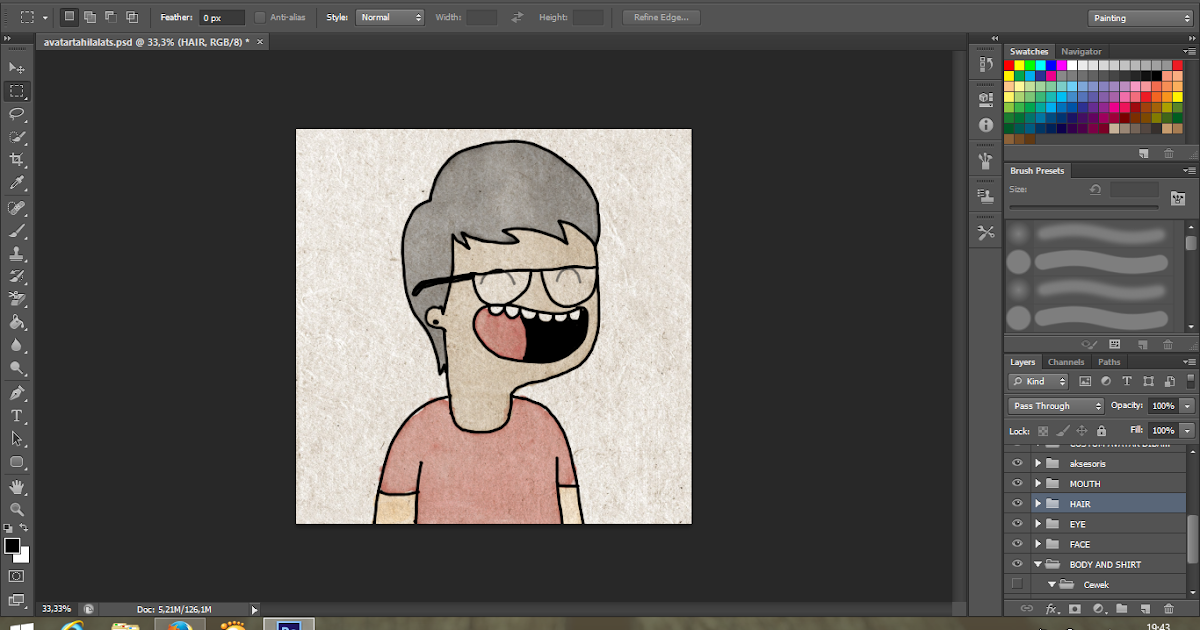Open the History panel icon

tap(986, 64)
